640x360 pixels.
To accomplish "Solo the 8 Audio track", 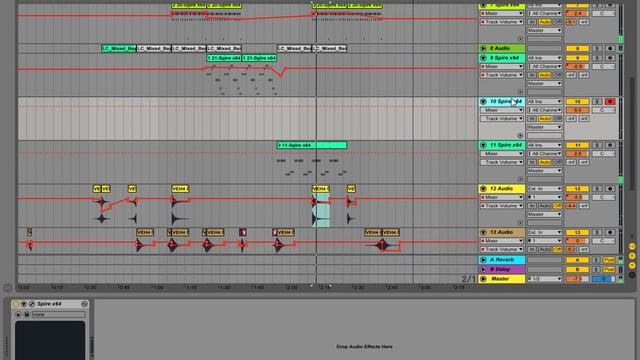I will pyautogui.click(x=597, y=48).
